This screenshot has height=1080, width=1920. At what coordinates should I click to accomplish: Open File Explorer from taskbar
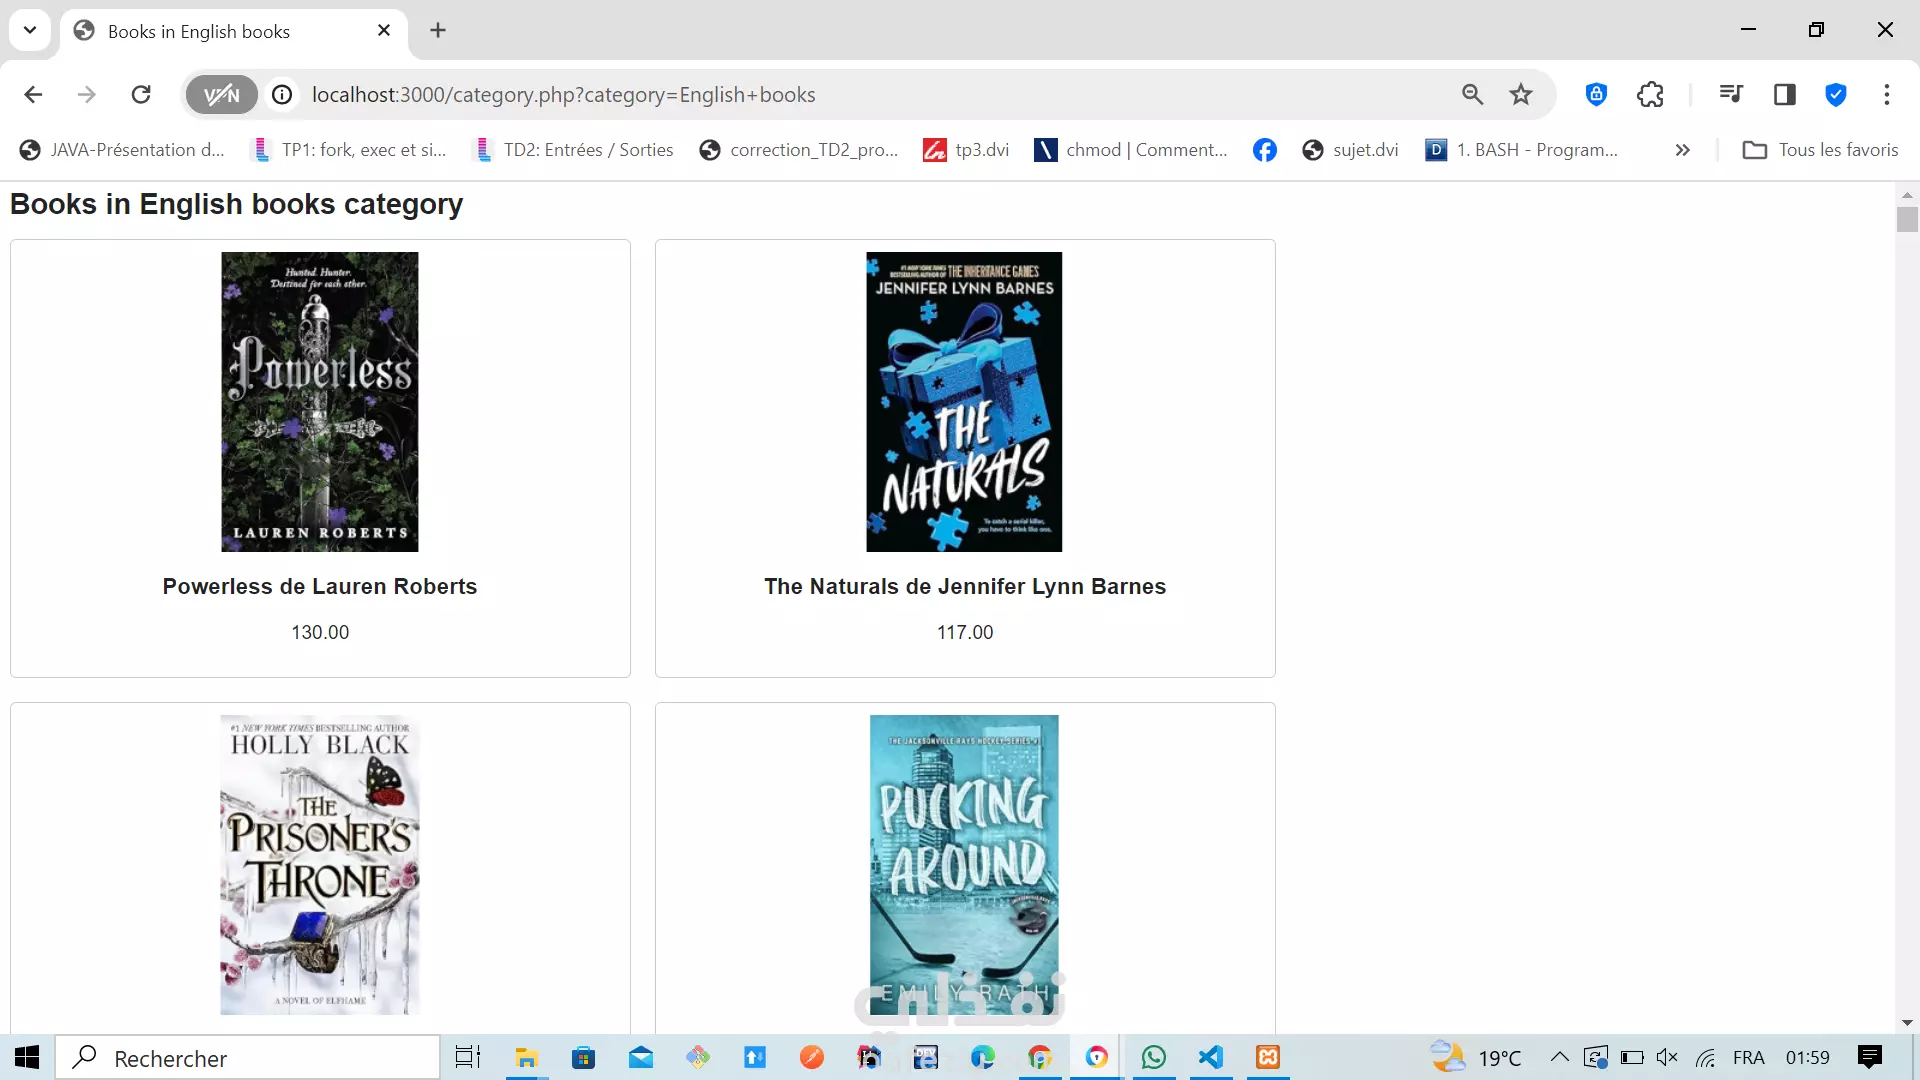526,1058
